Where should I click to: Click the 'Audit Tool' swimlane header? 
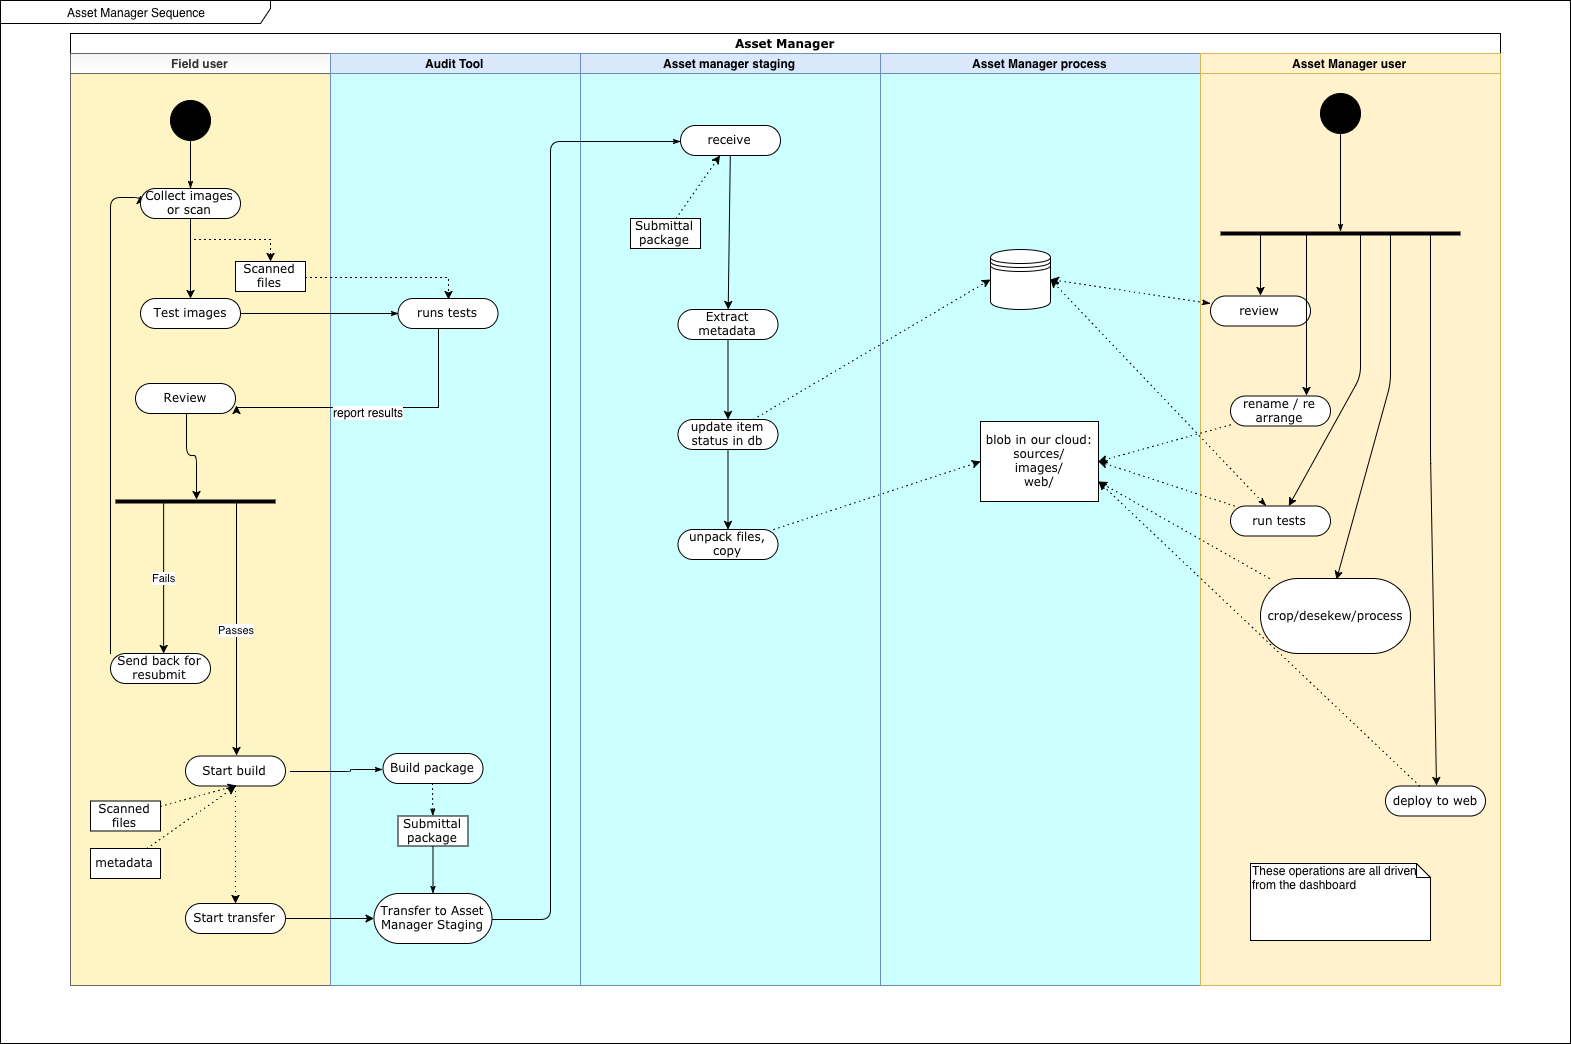tap(455, 64)
